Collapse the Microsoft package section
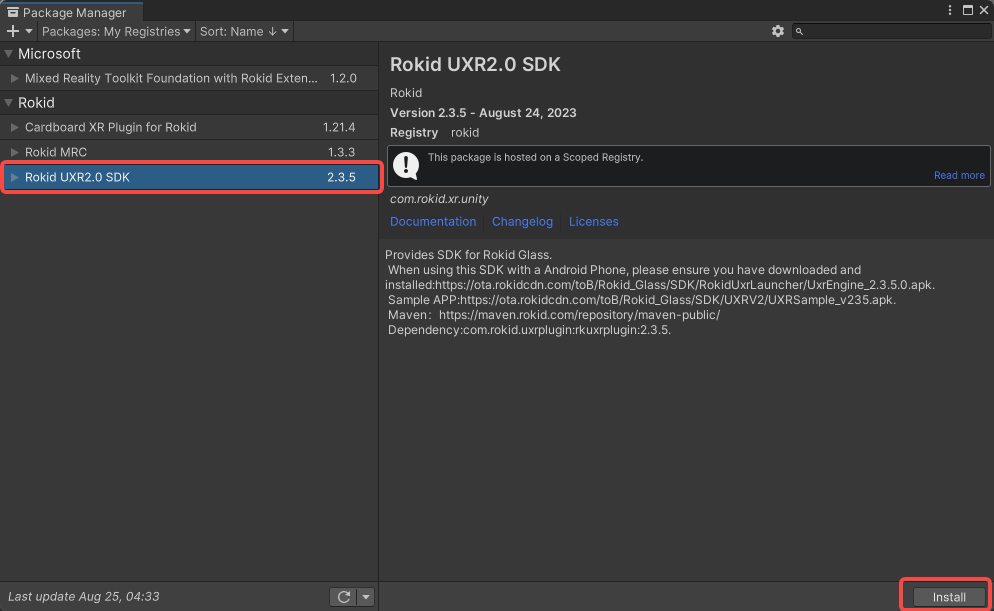This screenshot has width=994, height=611. coord(11,53)
